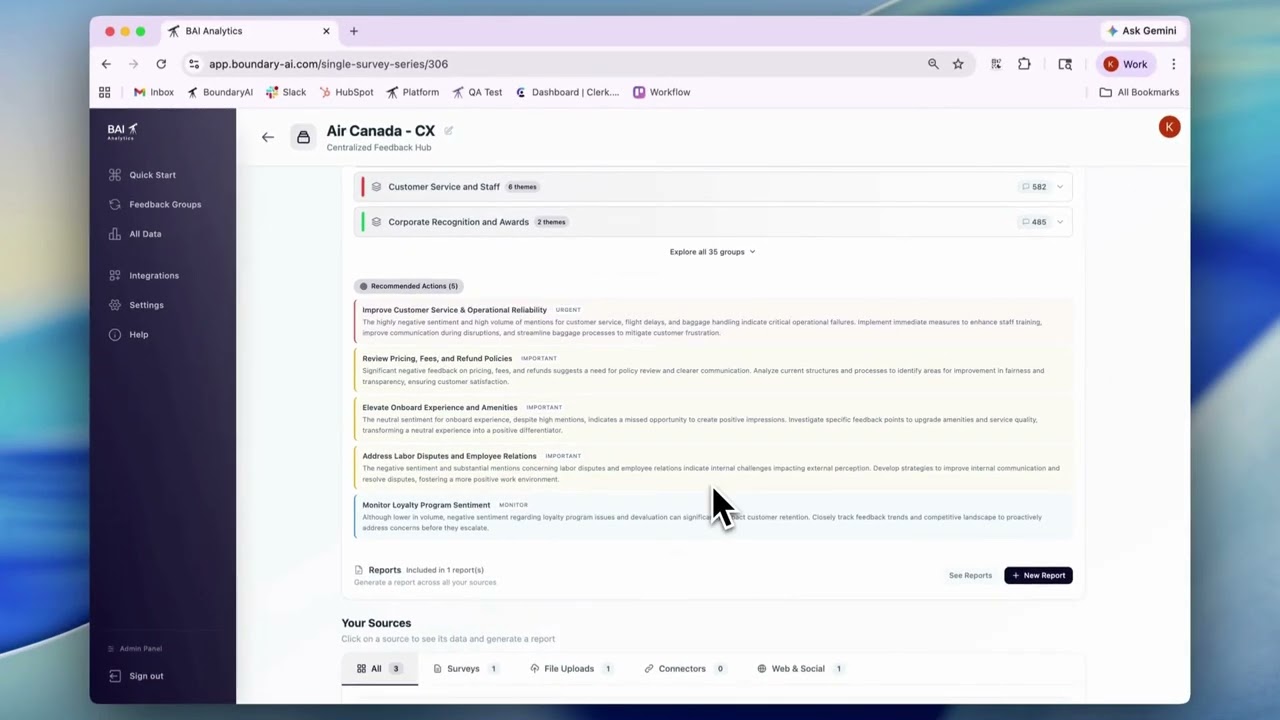Open the HubSpot bookmark

pos(346,92)
